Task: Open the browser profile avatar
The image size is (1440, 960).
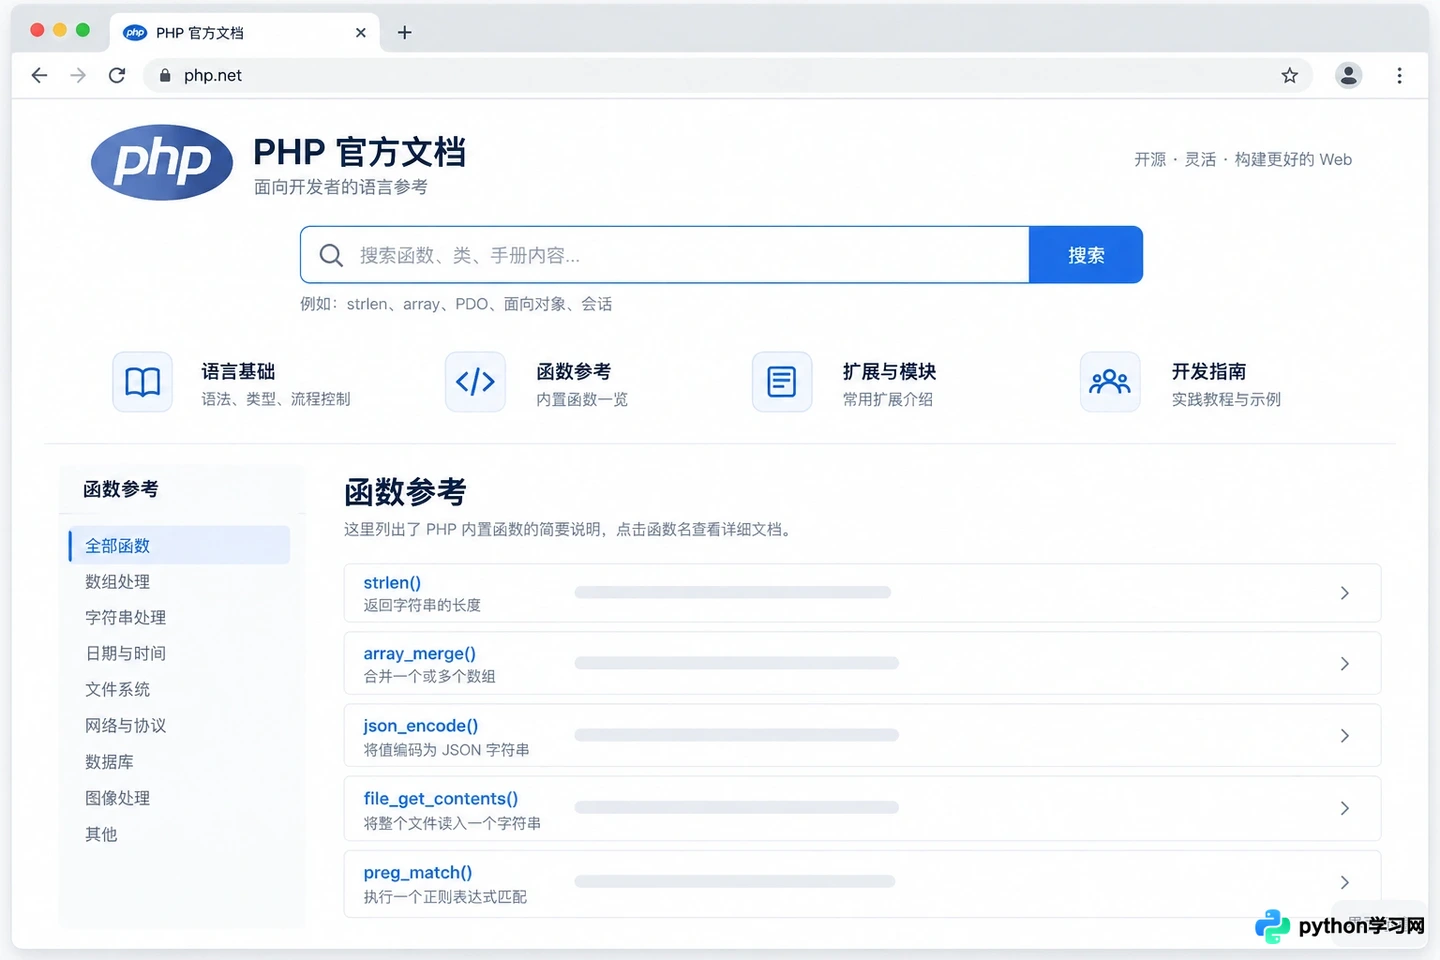Action: click(1349, 75)
